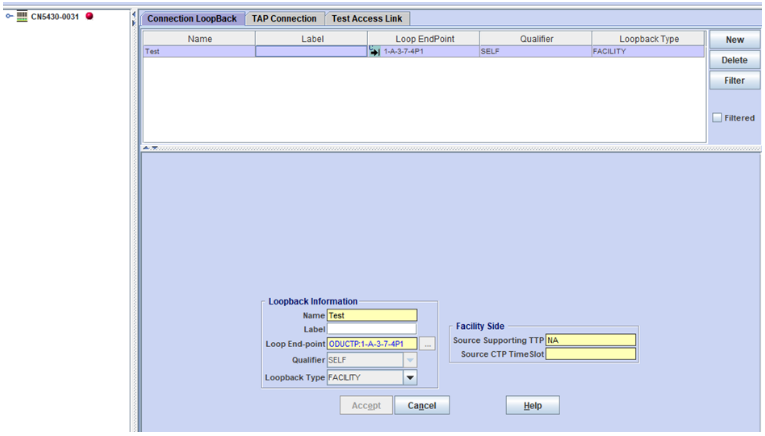Select the Connection LoopBack tab

192,19
